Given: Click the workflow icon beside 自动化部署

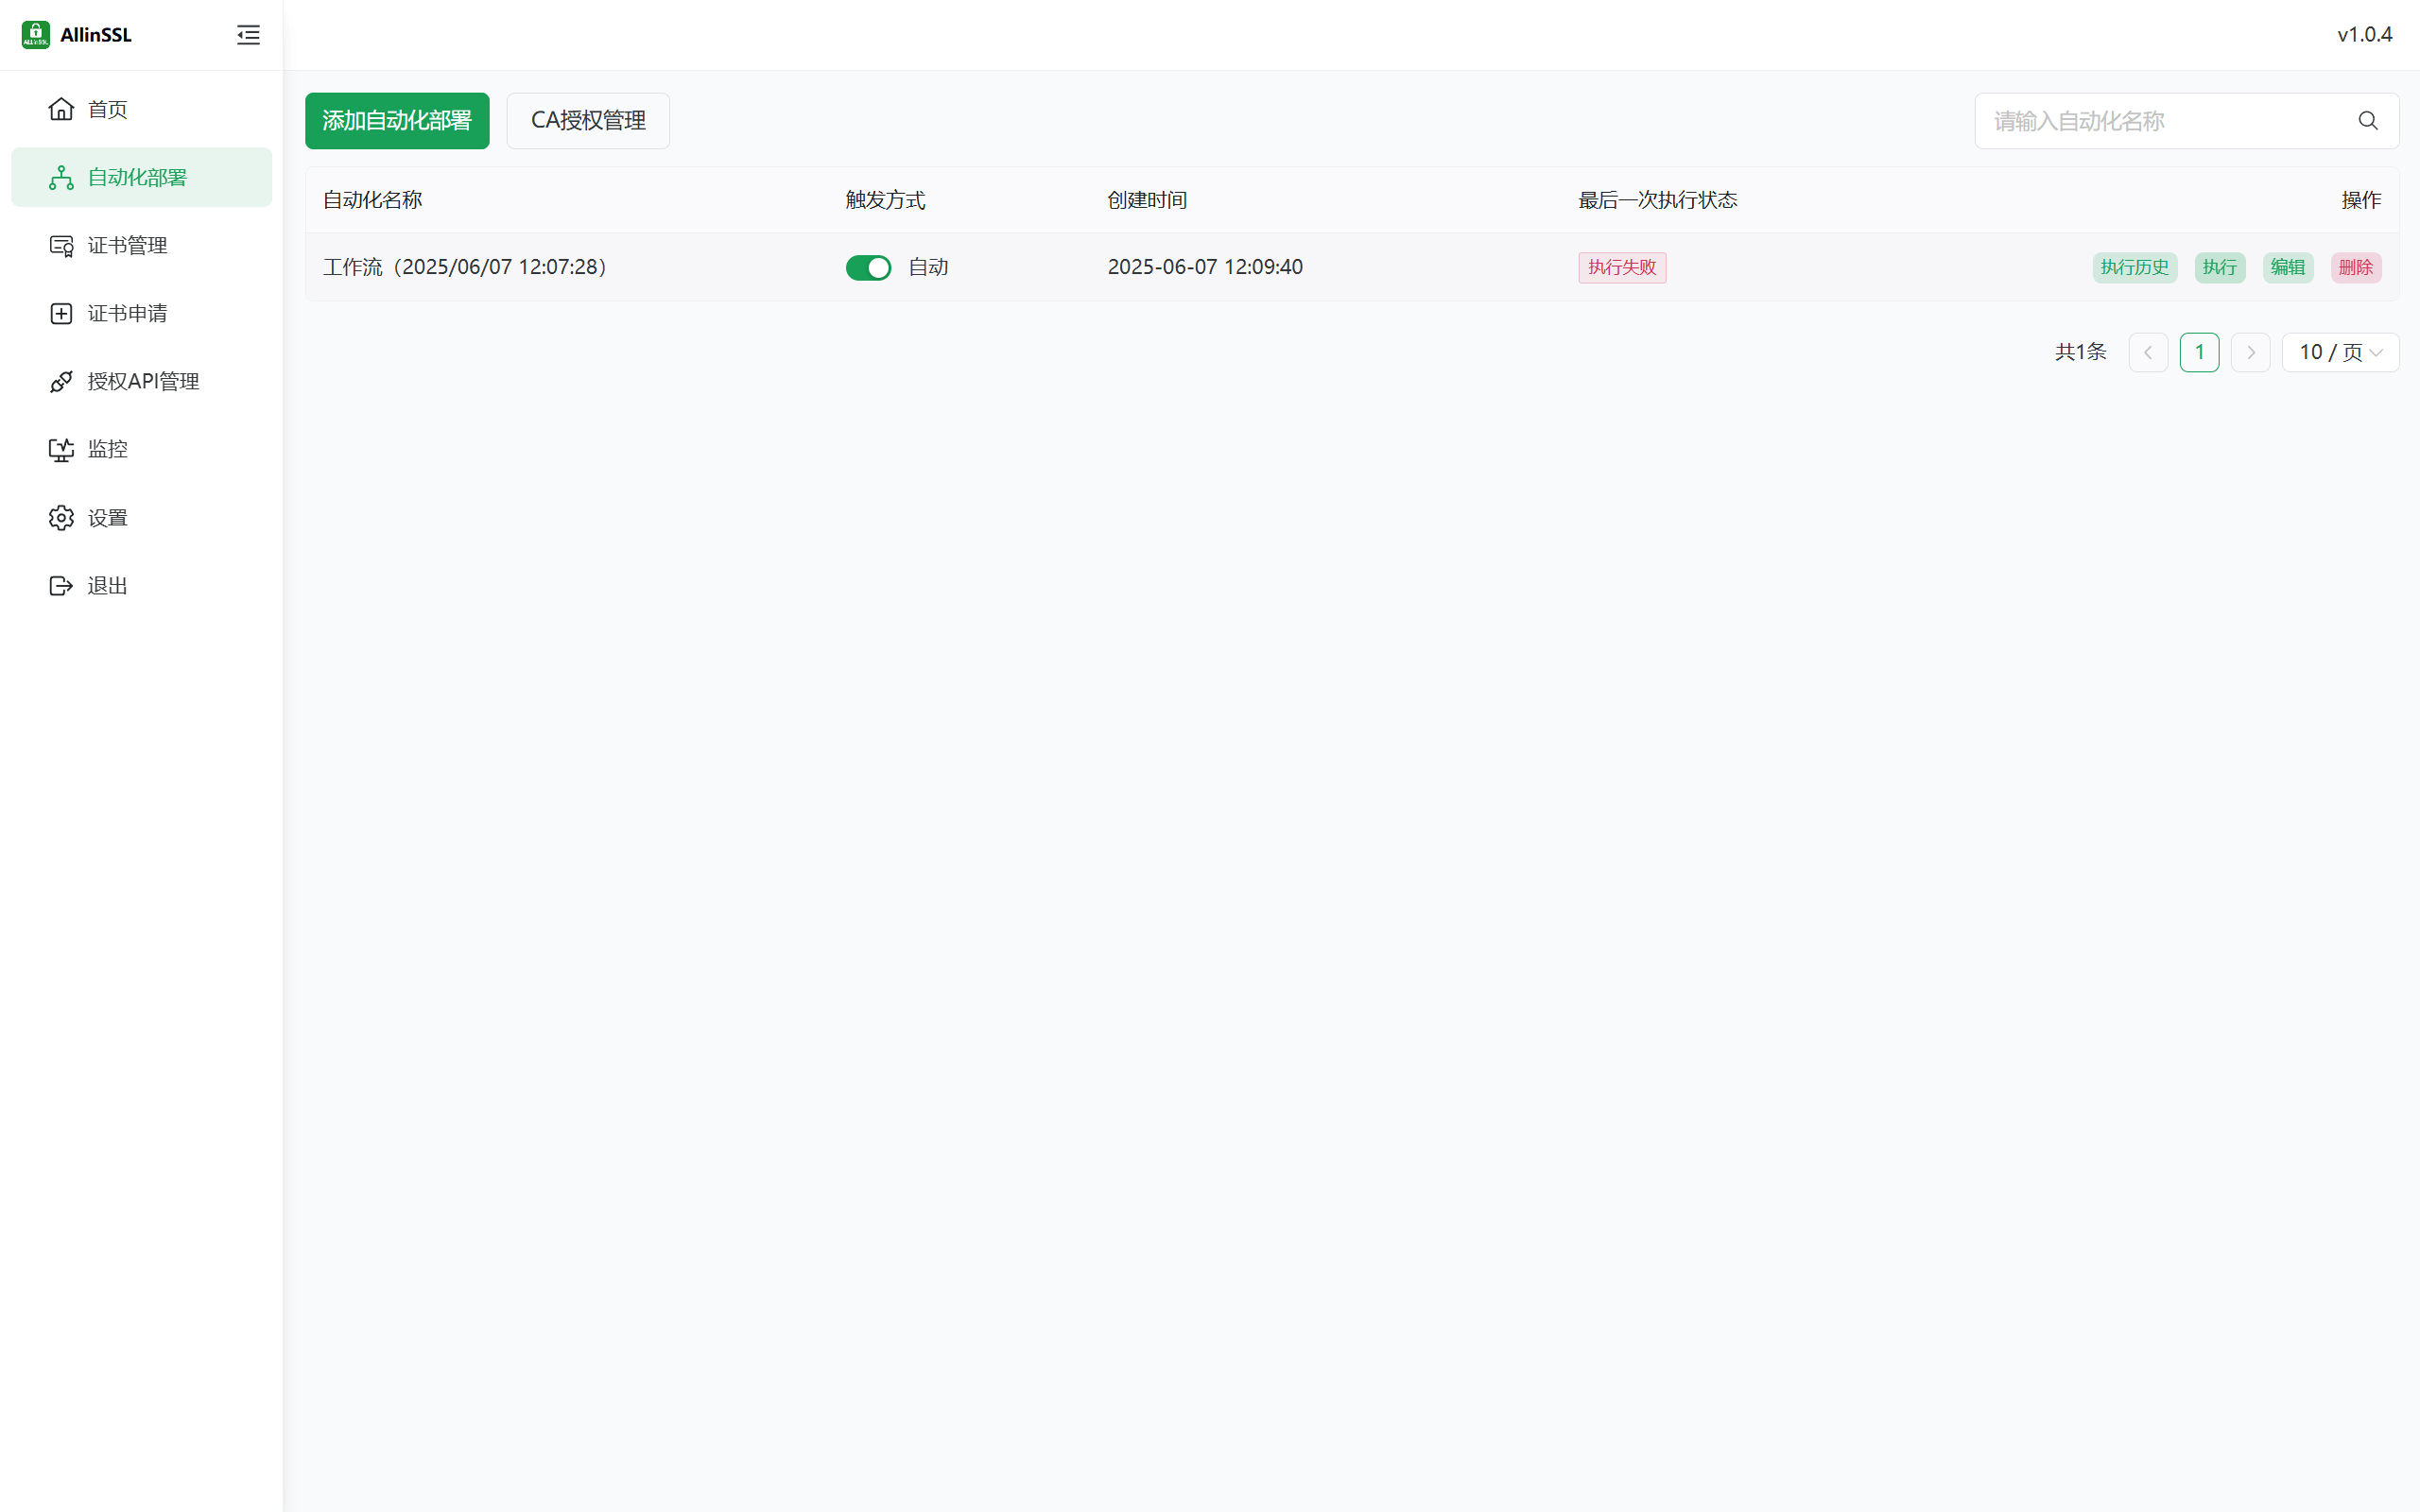Looking at the screenshot, I should click(x=61, y=177).
